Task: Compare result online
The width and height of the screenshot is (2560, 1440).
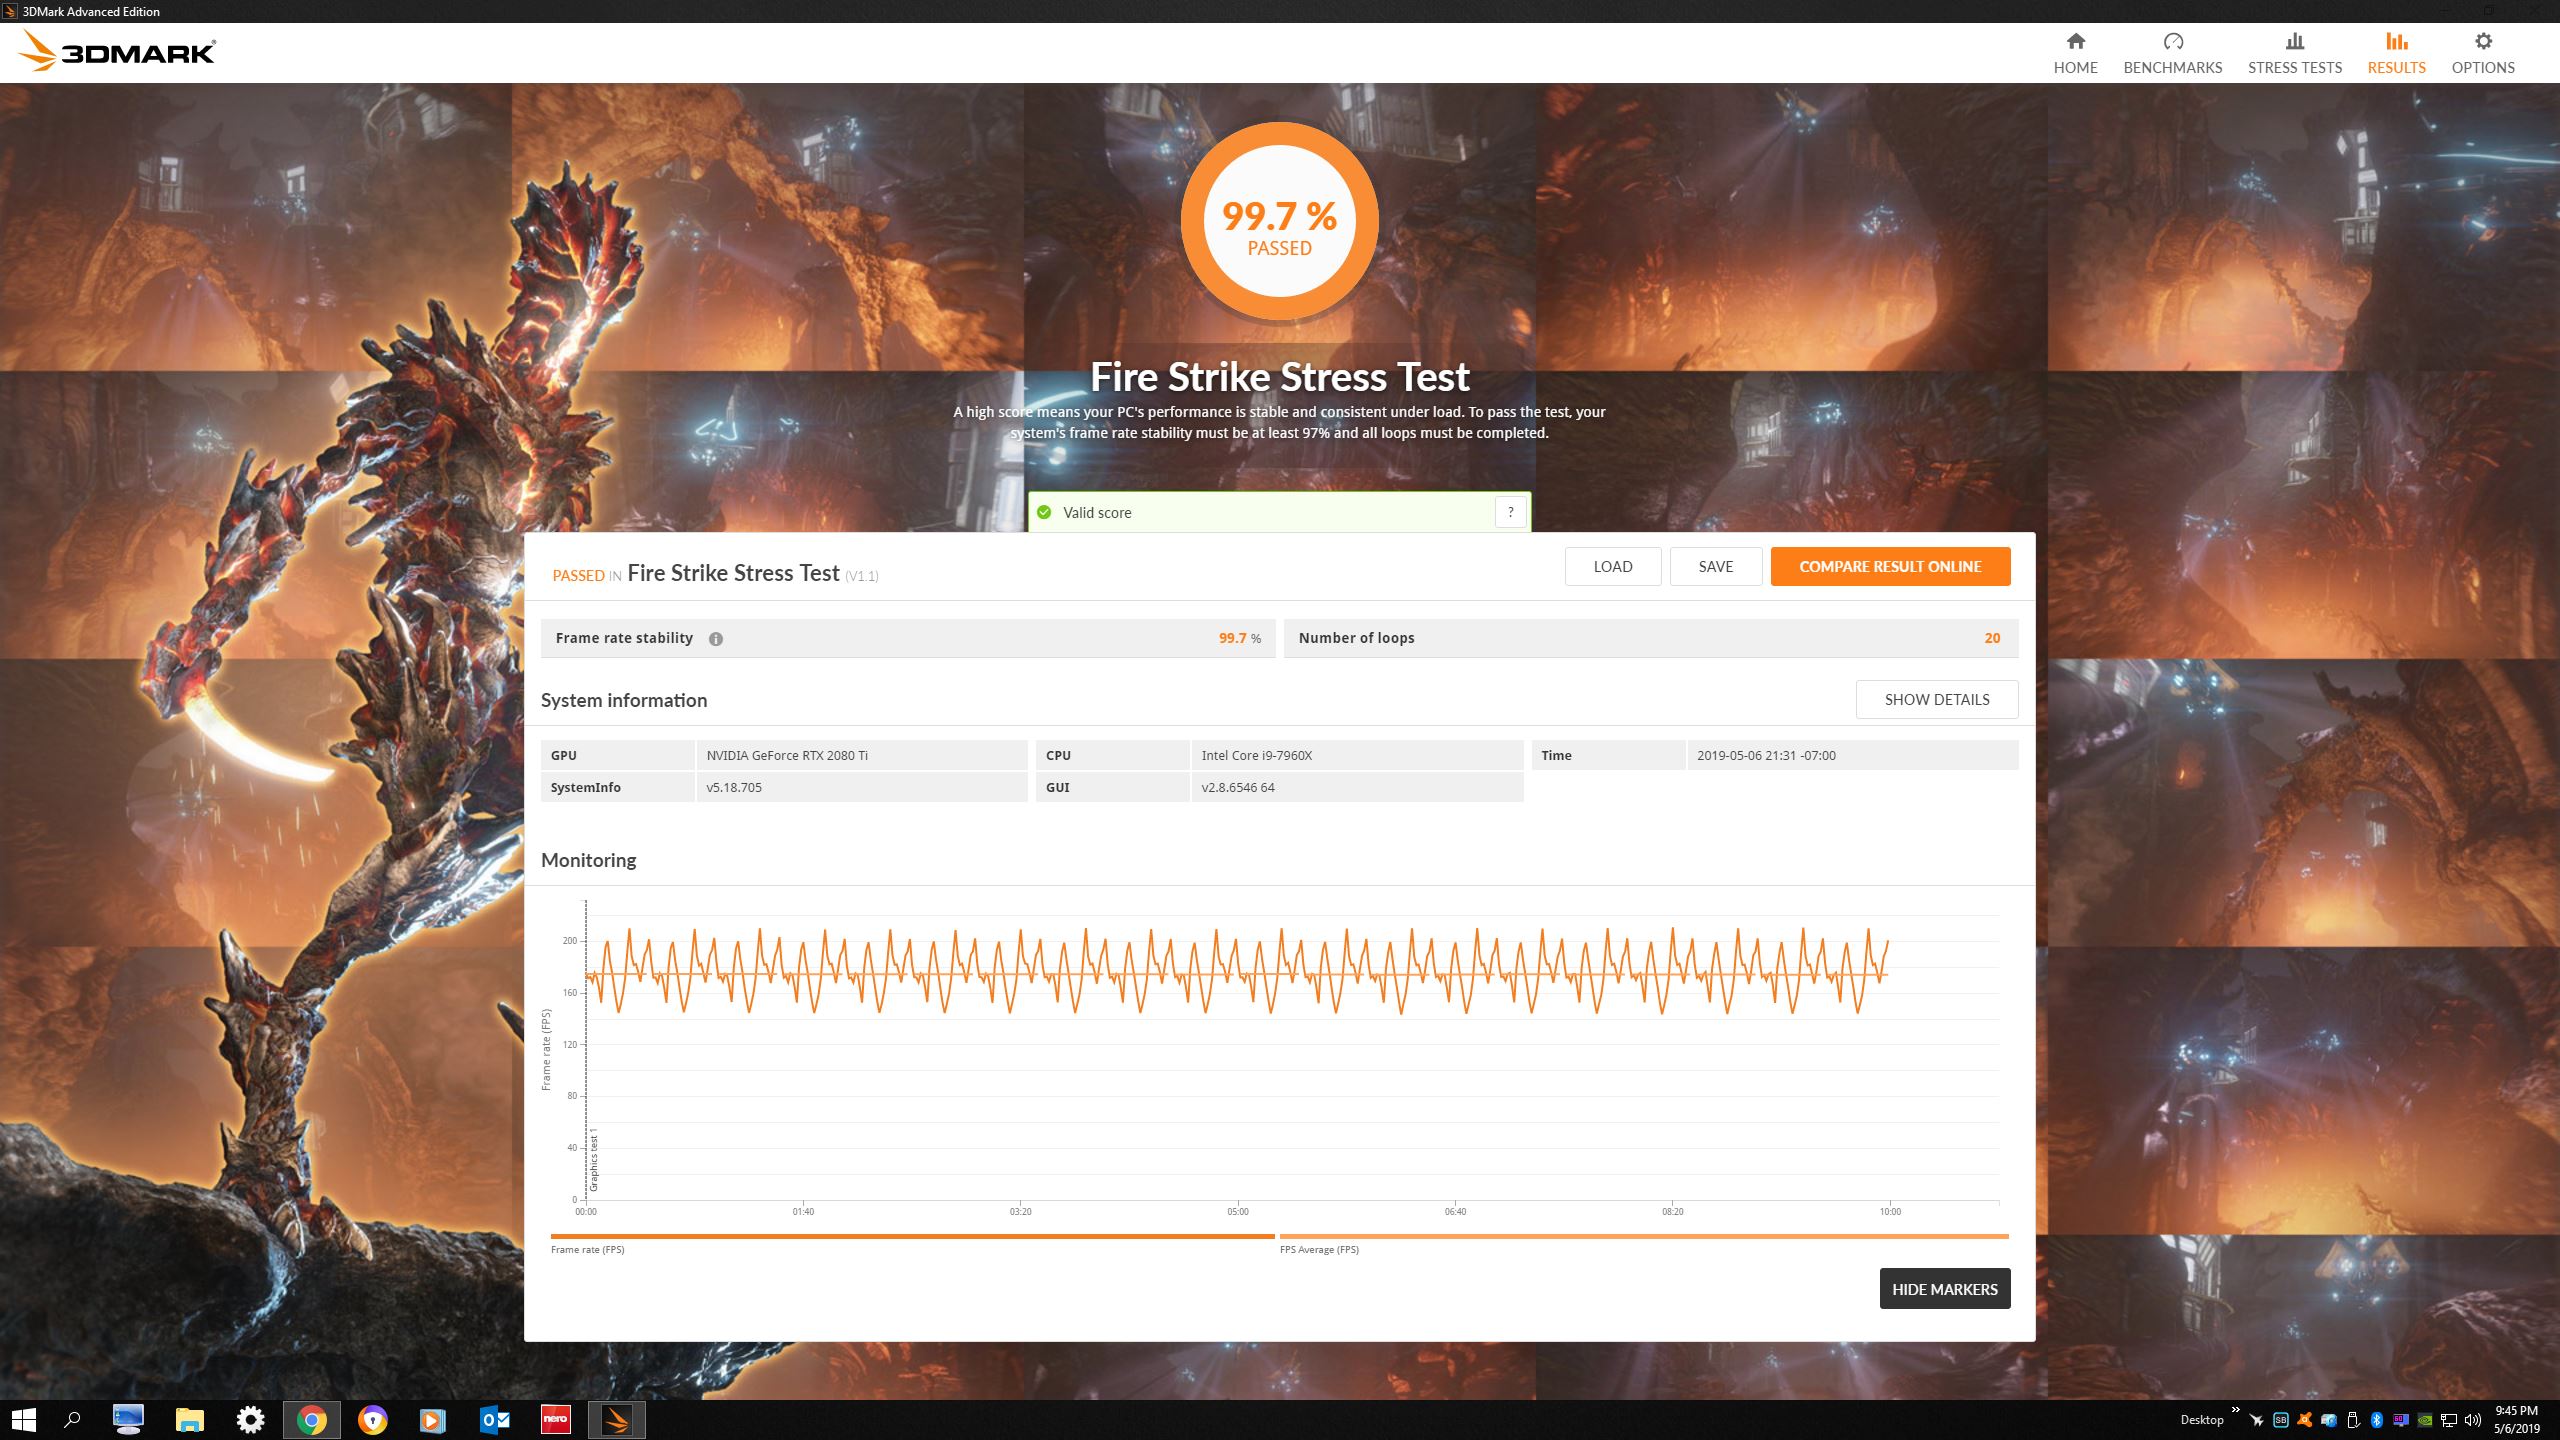Action: [x=1889, y=566]
